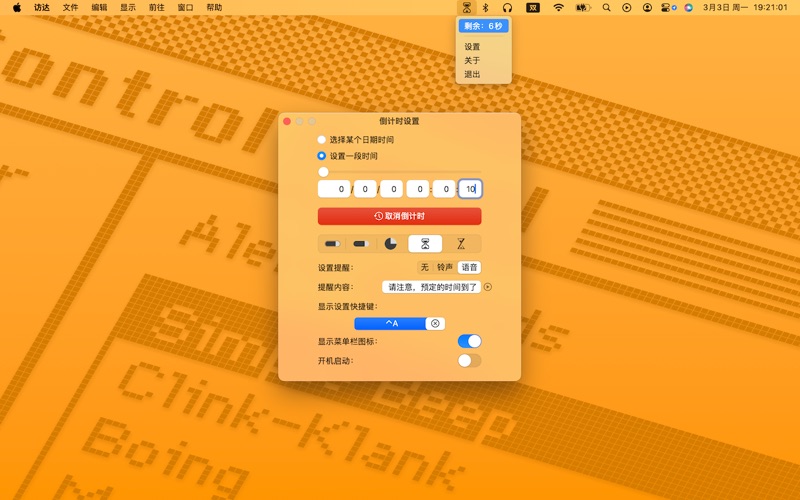This screenshot has width=800, height=500.
Task: Set the reminder type to 铃声
Action: (x=445, y=267)
